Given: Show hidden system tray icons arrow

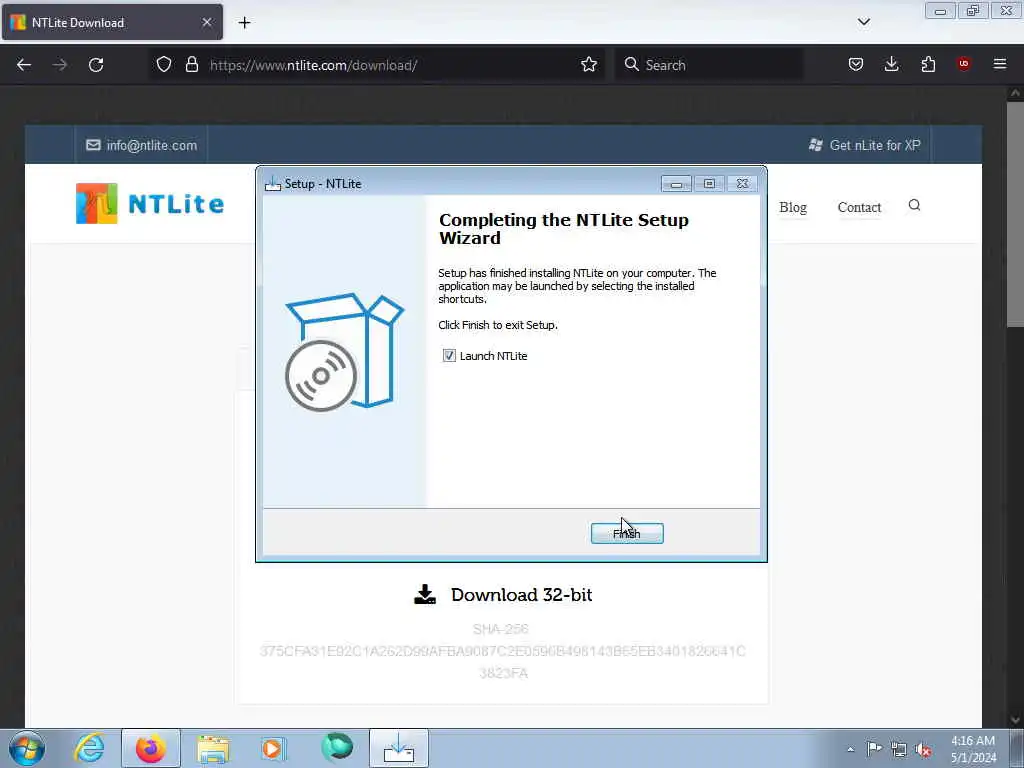Looking at the screenshot, I should point(850,749).
